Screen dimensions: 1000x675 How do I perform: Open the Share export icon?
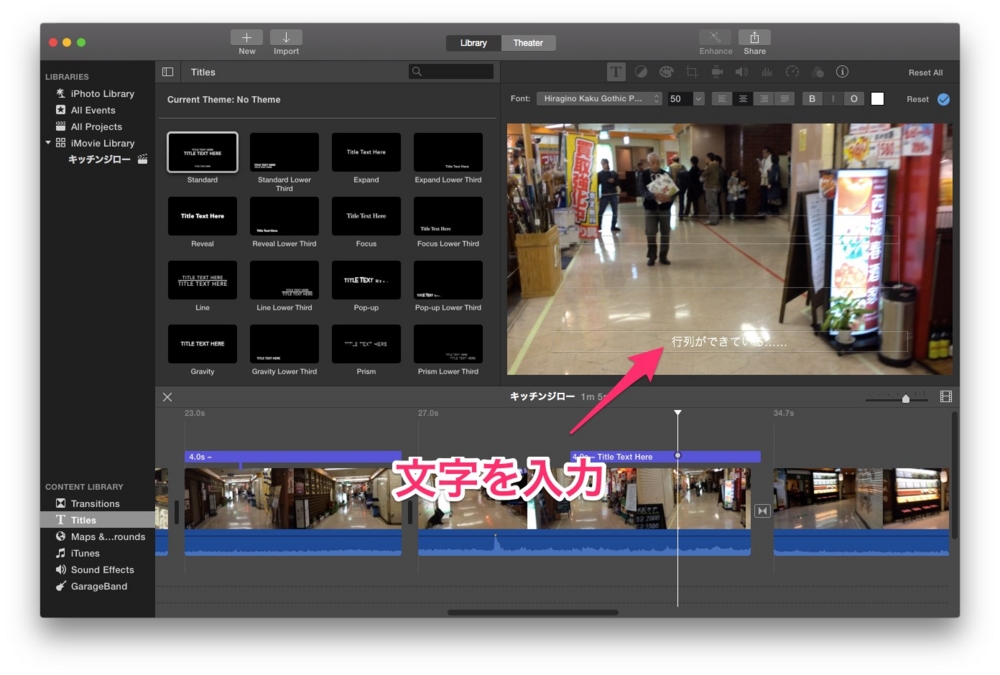[x=754, y=38]
